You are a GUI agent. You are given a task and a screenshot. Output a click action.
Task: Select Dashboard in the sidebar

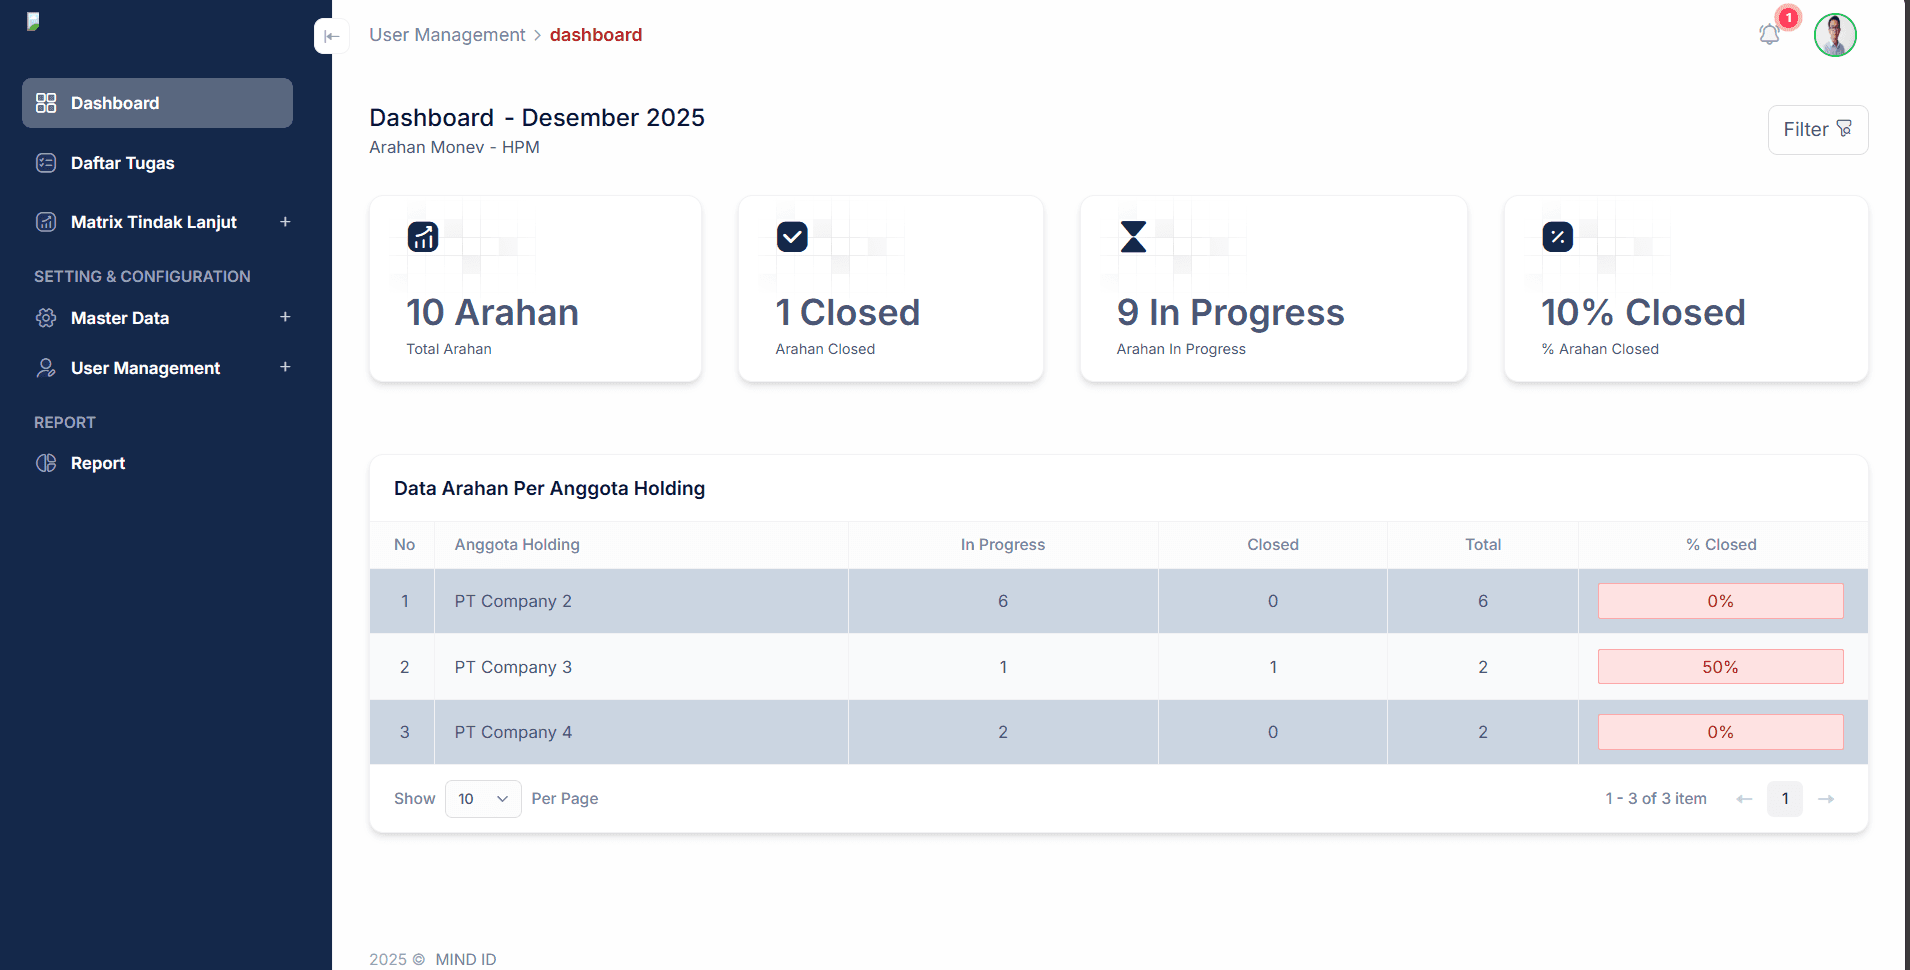157,103
